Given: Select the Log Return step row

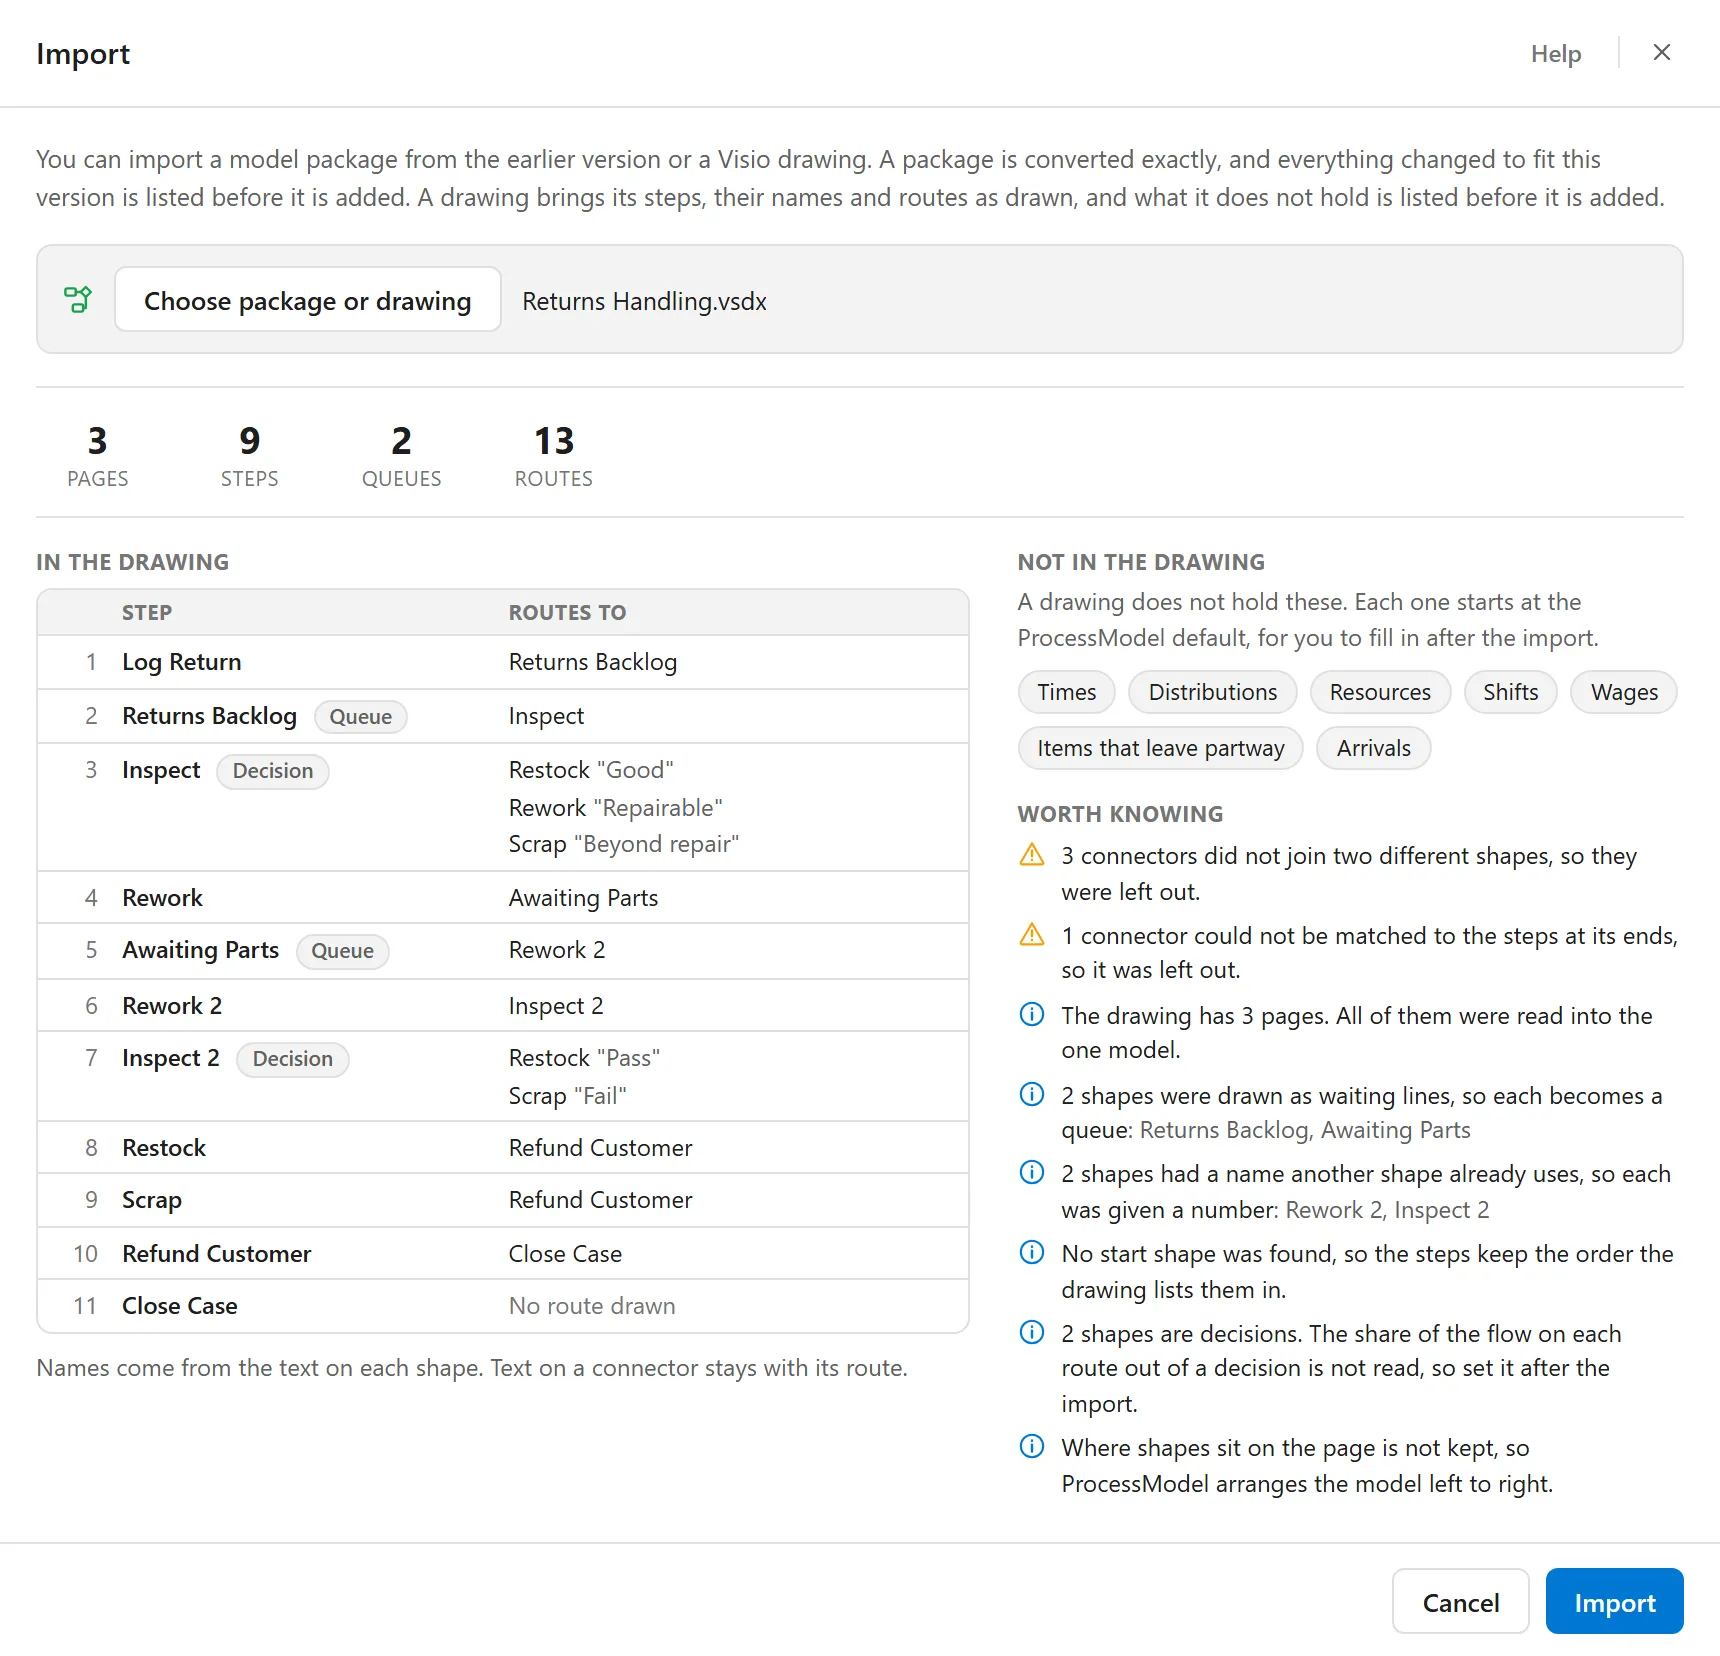Looking at the screenshot, I should point(503,662).
